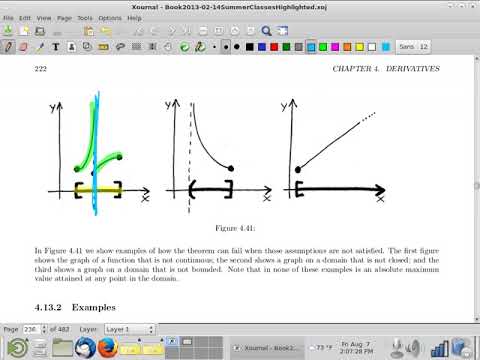Screen dimensions: 480x360
Task: Toggle fullscreen mode icon
Action: click(x=282, y=31)
